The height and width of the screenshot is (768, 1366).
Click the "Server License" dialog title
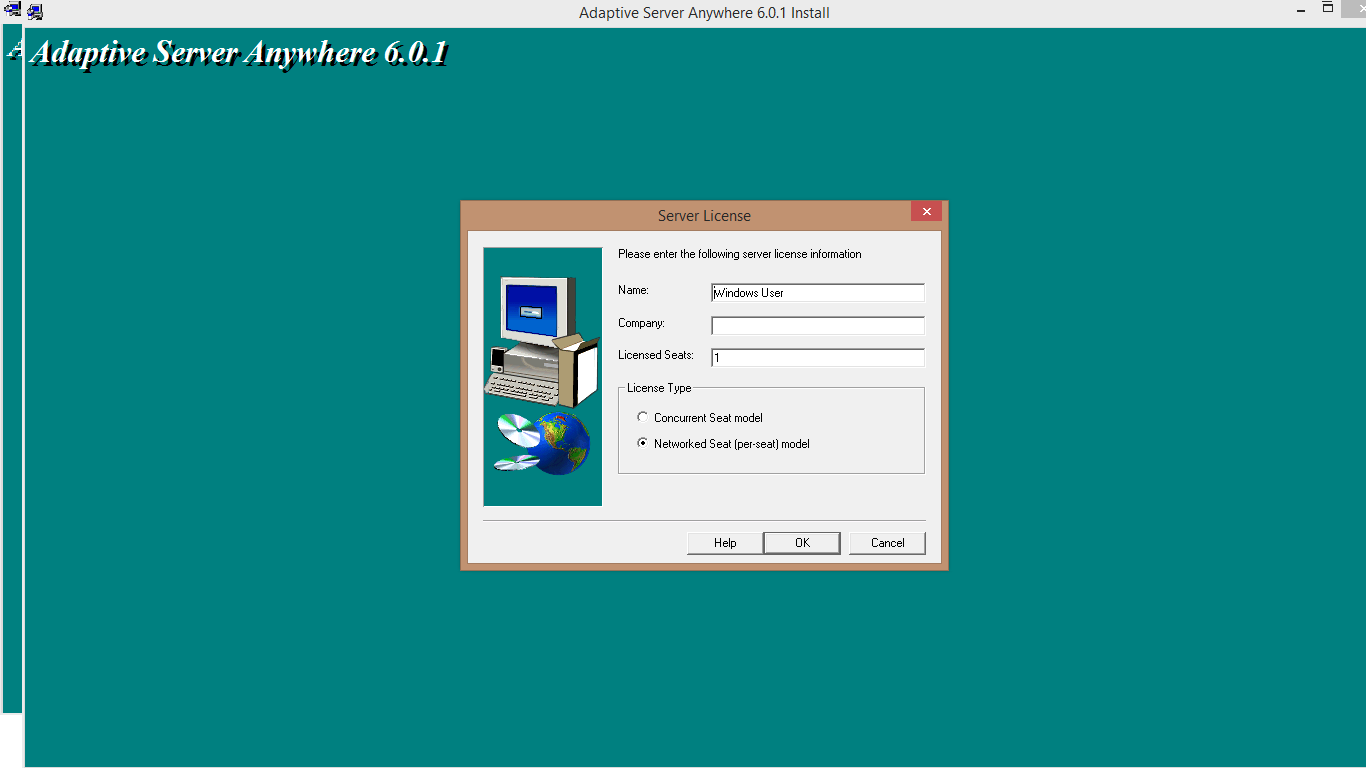pyautogui.click(x=704, y=215)
